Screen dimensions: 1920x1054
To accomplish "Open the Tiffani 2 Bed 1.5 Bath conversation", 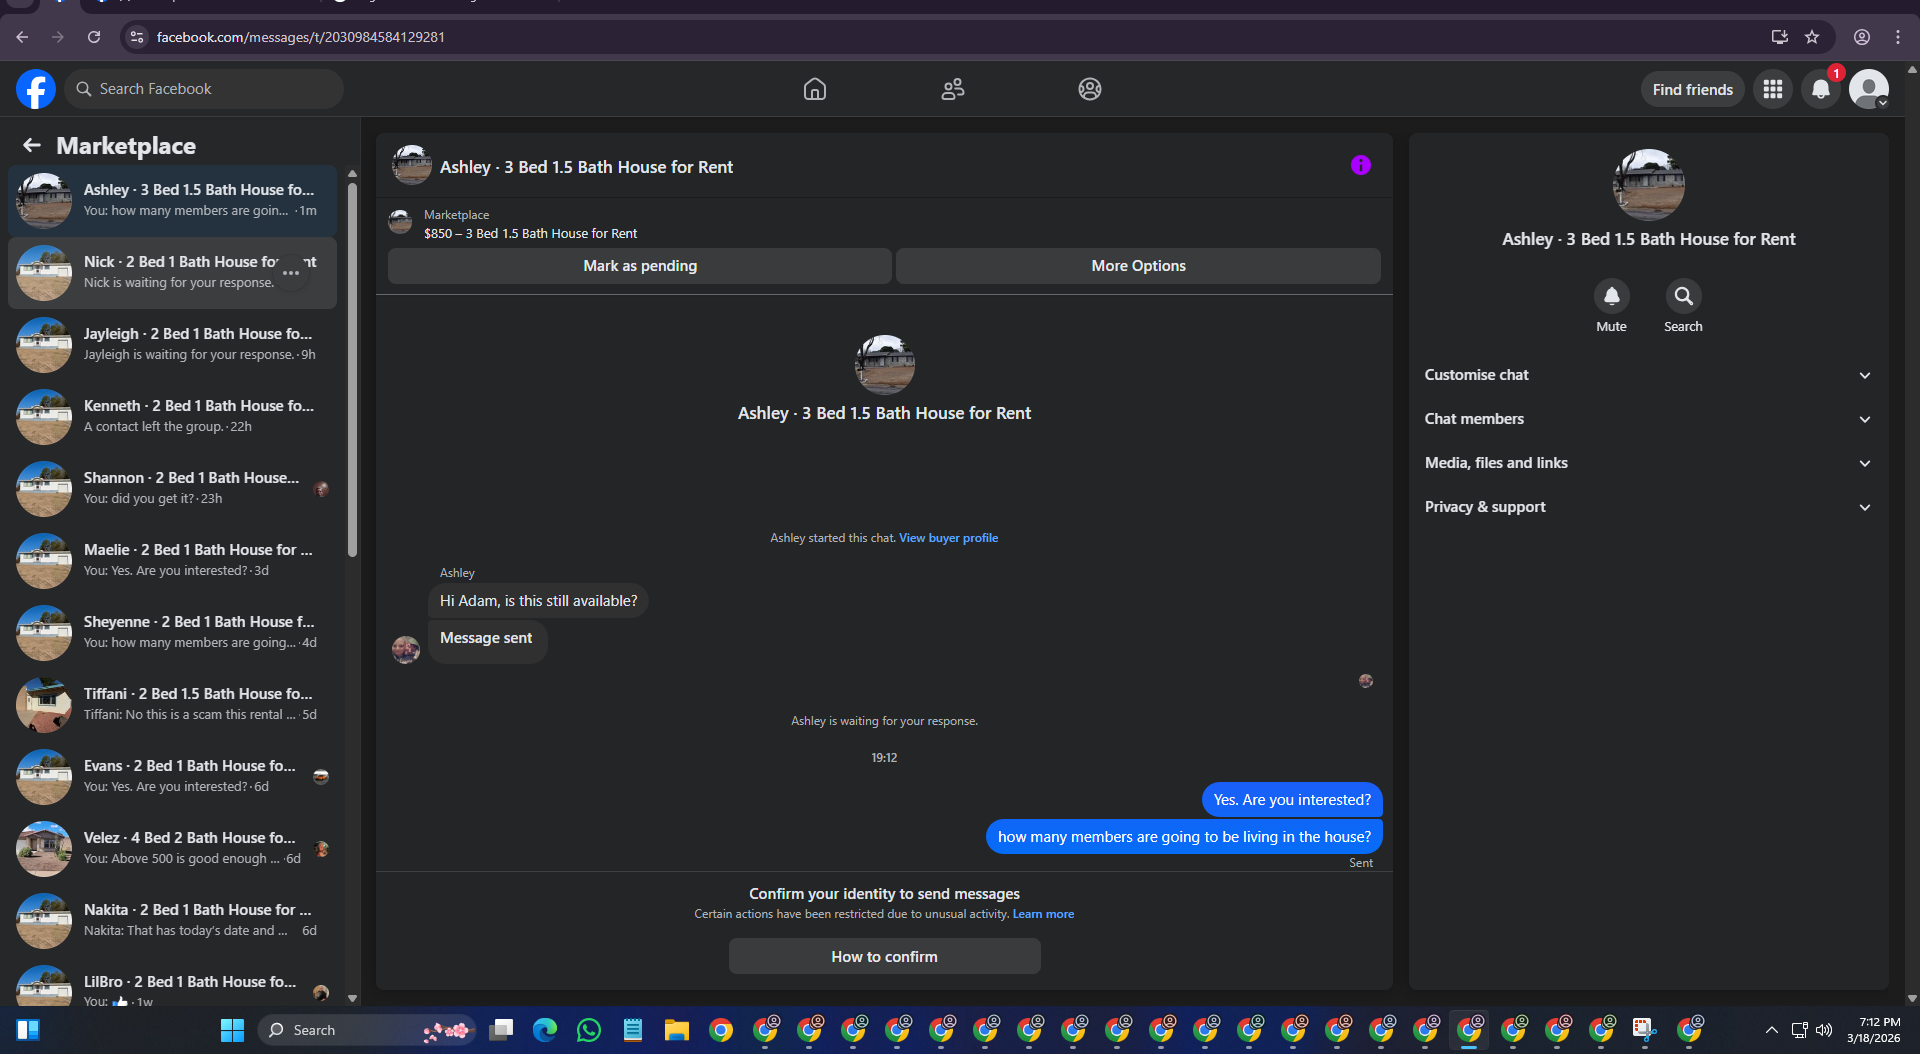I will 172,704.
